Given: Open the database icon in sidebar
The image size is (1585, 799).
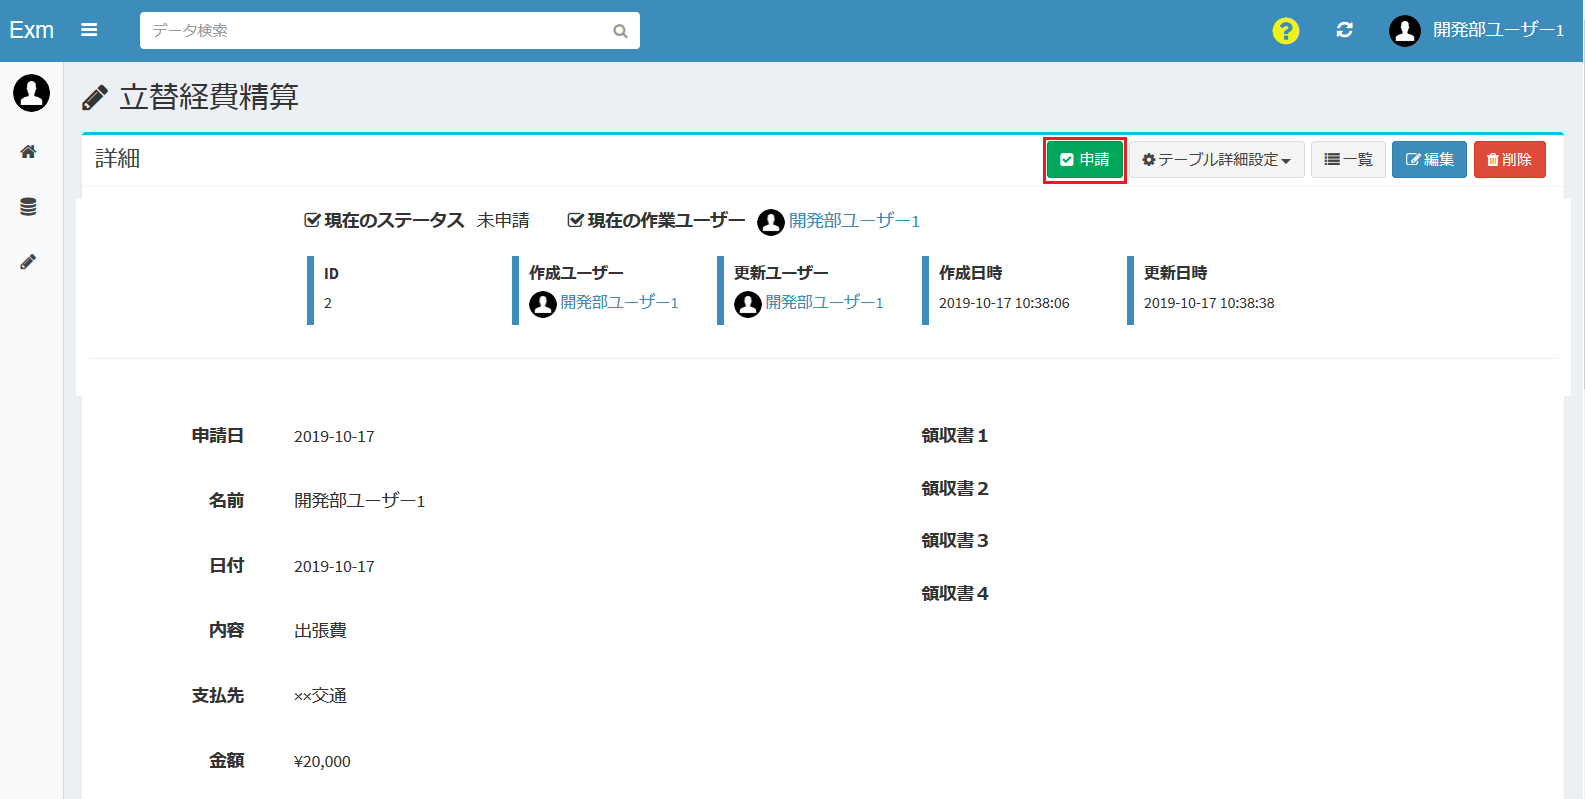Looking at the screenshot, I should [28, 207].
